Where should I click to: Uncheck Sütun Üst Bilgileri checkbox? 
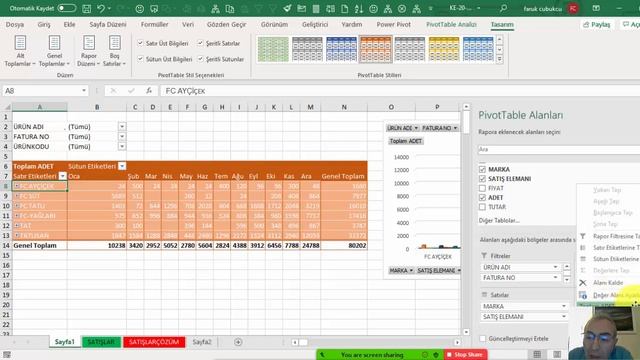click(x=140, y=59)
